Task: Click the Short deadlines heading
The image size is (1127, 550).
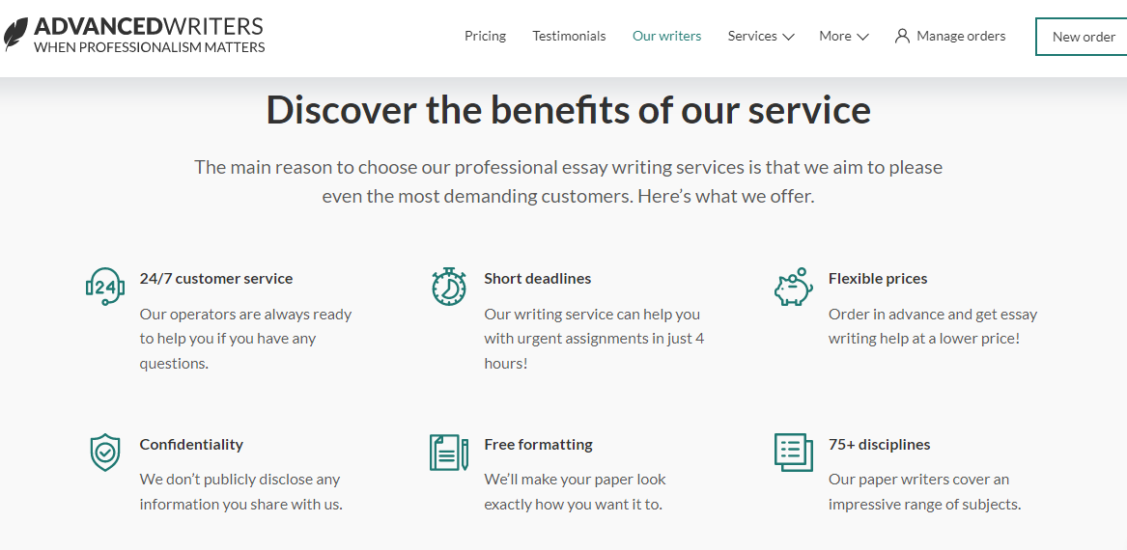Action: pos(538,278)
